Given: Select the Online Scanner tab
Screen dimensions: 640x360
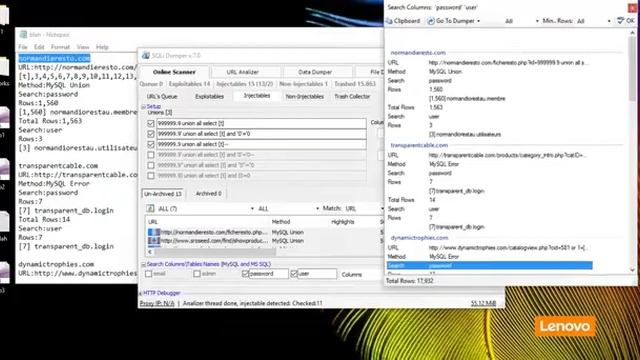Looking at the screenshot, I should pos(174,72).
